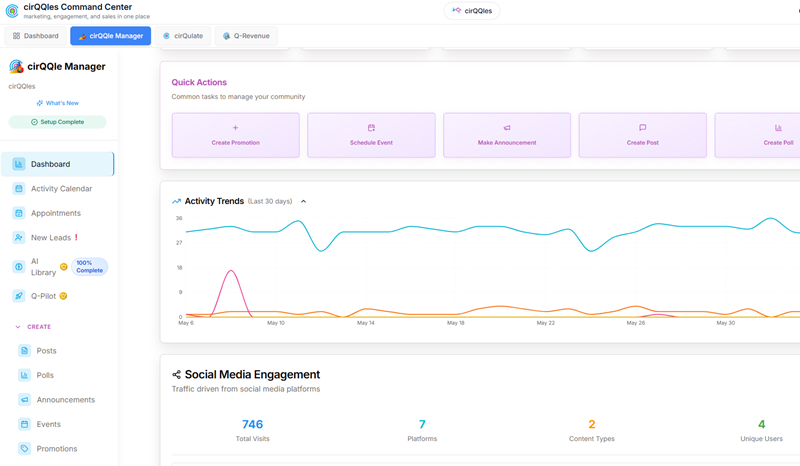Image resolution: width=800 pixels, height=466 pixels.
Task: Switch to cirQQle Manager tab
Action: tap(111, 36)
